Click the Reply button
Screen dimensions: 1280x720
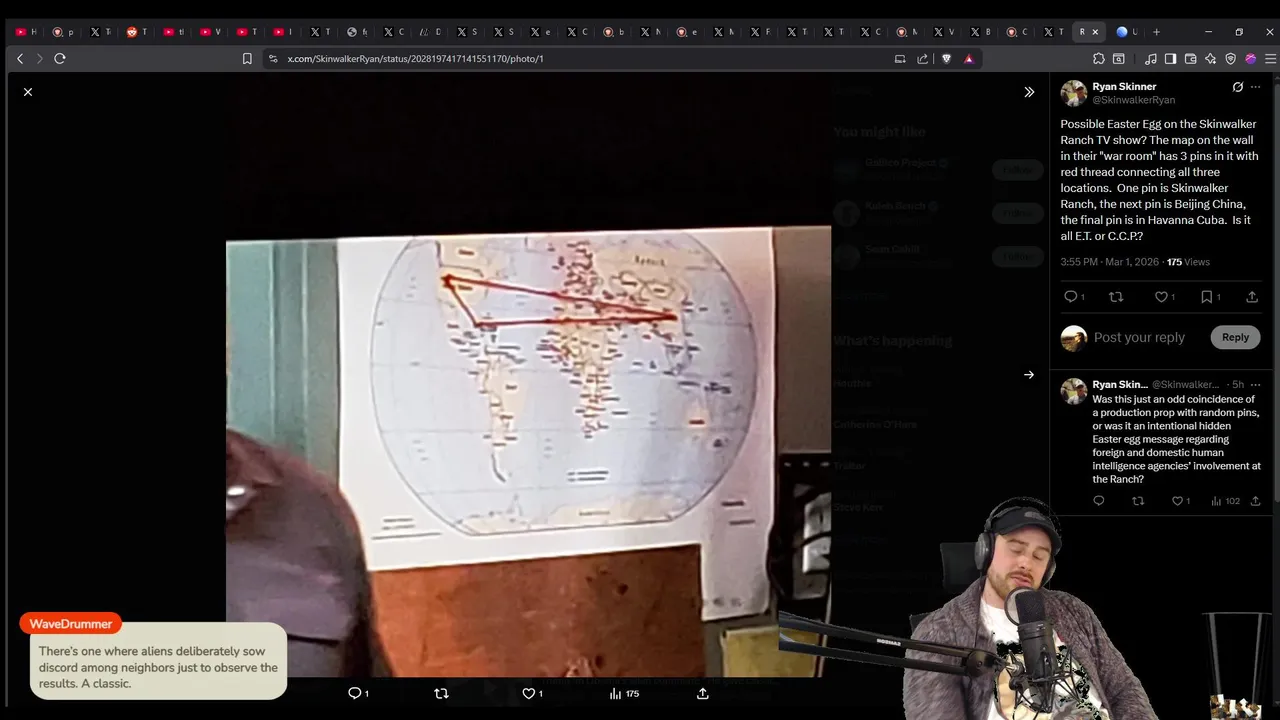pyautogui.click(x=1235, y=337)
